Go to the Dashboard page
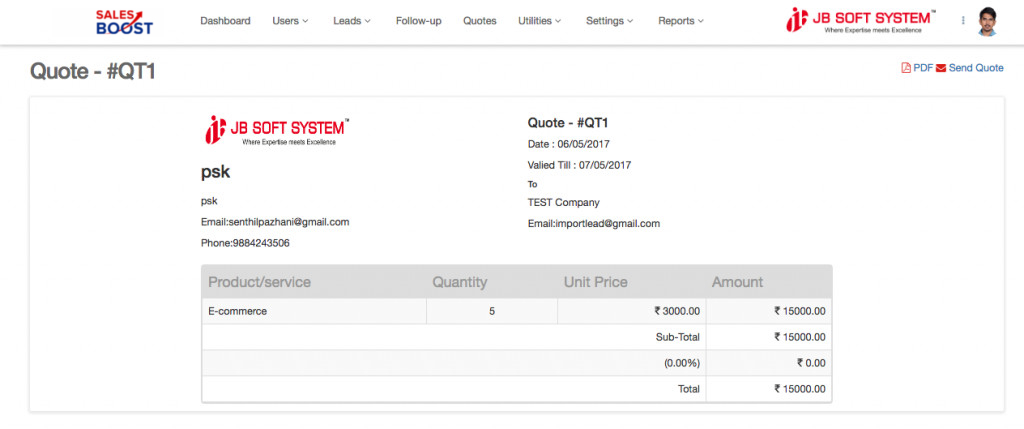Viewport: 1024px width, 429px height. tap(225, 21)
